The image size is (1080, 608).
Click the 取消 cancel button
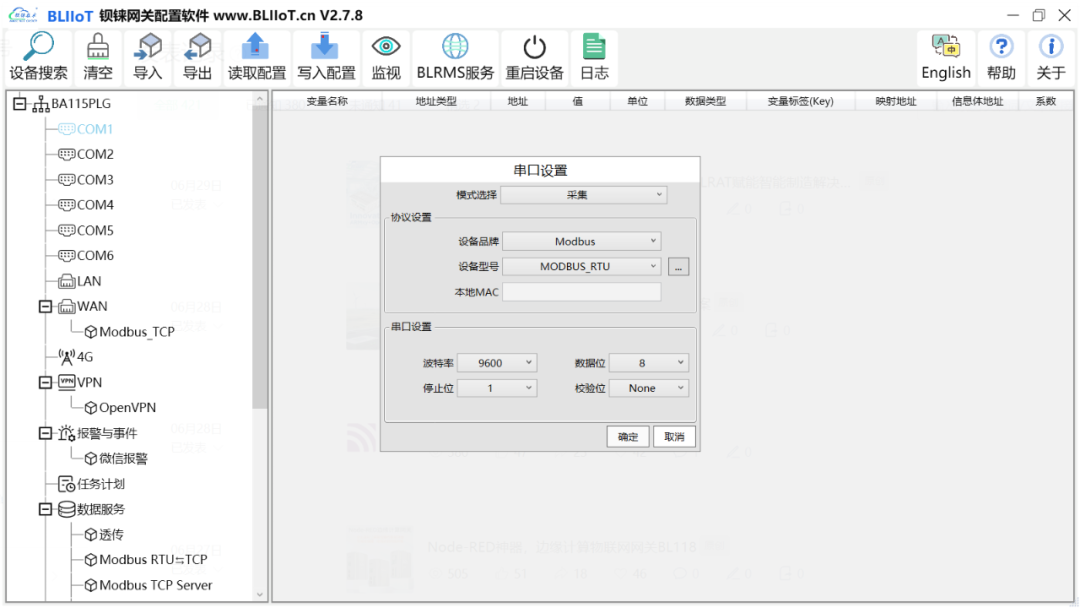pos(674,436)
